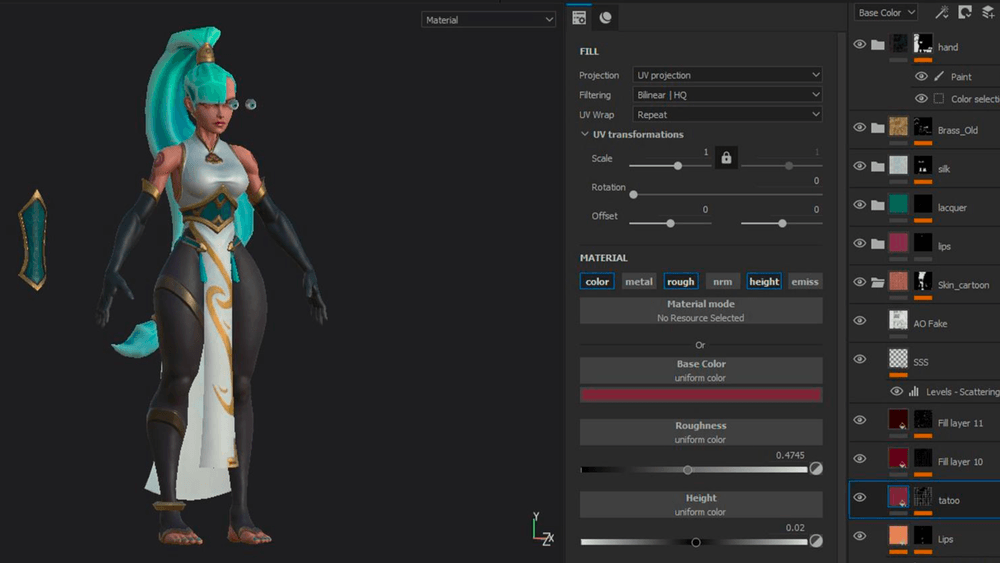
Task: Toggle the Scale lock icon
Action: coord(726,158)
